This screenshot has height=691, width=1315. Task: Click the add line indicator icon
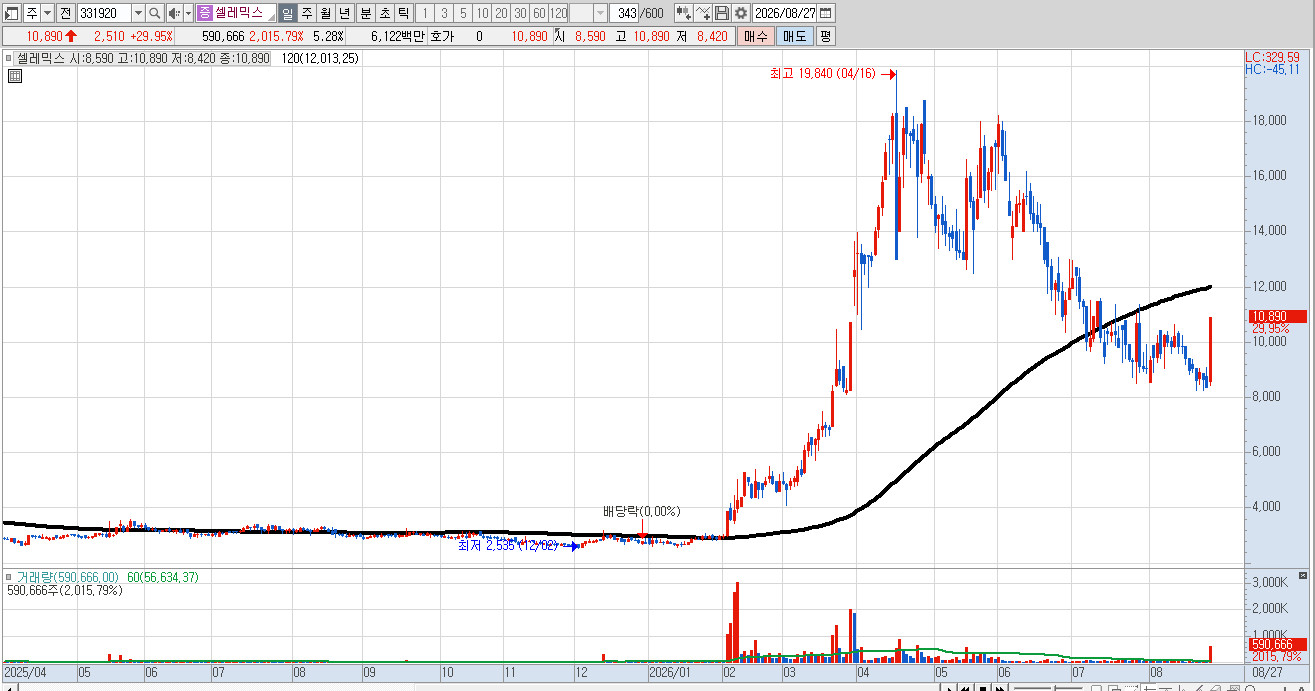[703, 13]
